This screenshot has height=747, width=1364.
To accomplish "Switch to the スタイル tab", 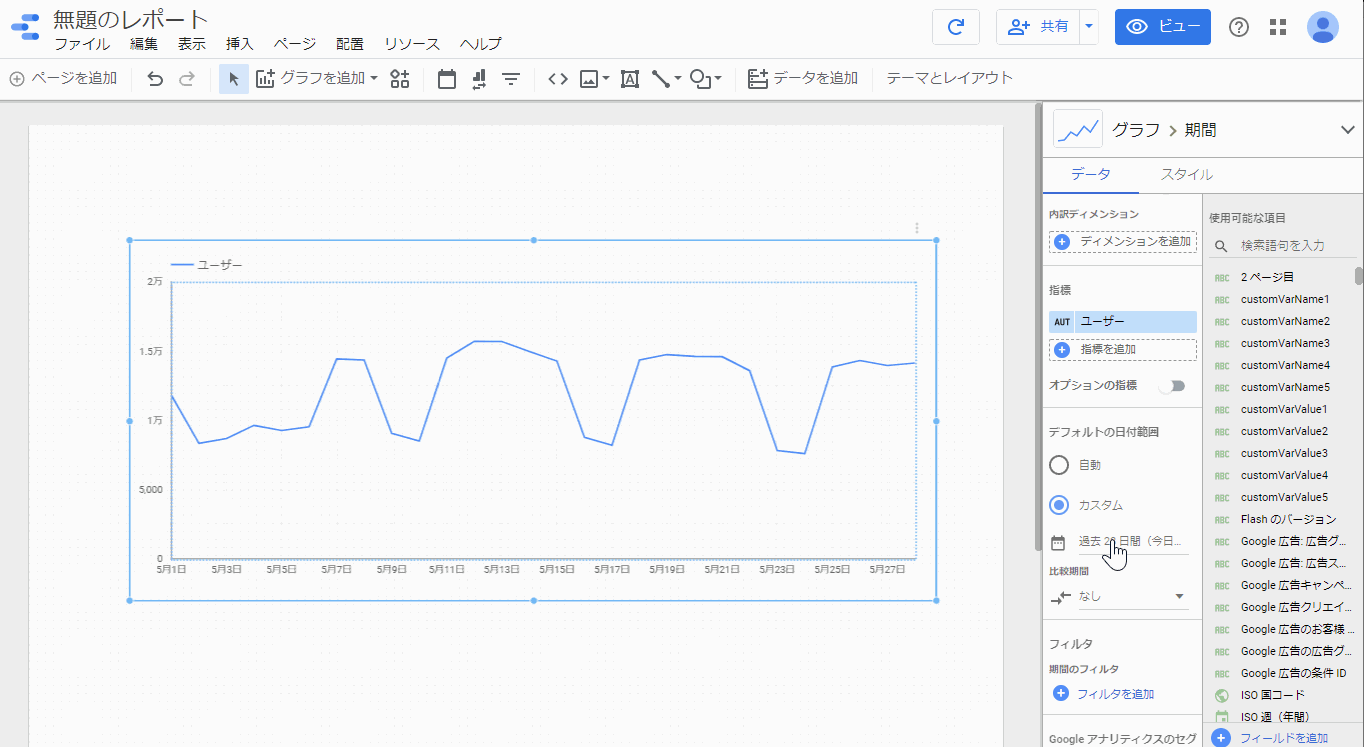I will point(1187,174).
